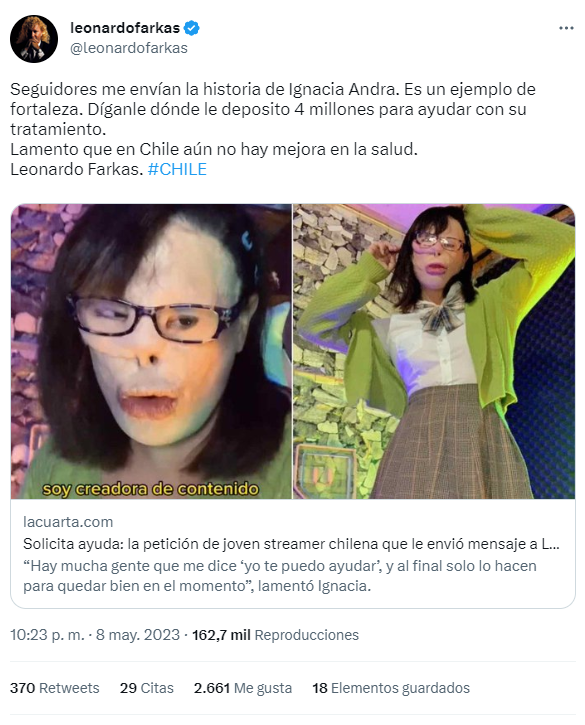Click the 8 may. 2023 date
This screenshot has height=725, width=585.
[137, 635]
